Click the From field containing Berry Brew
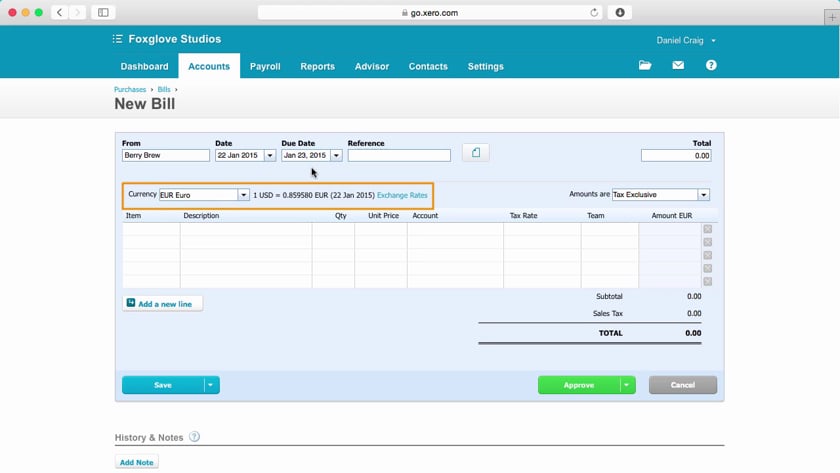Image resolution: width=840 pixels, height=473 pixels. point(166,155)
